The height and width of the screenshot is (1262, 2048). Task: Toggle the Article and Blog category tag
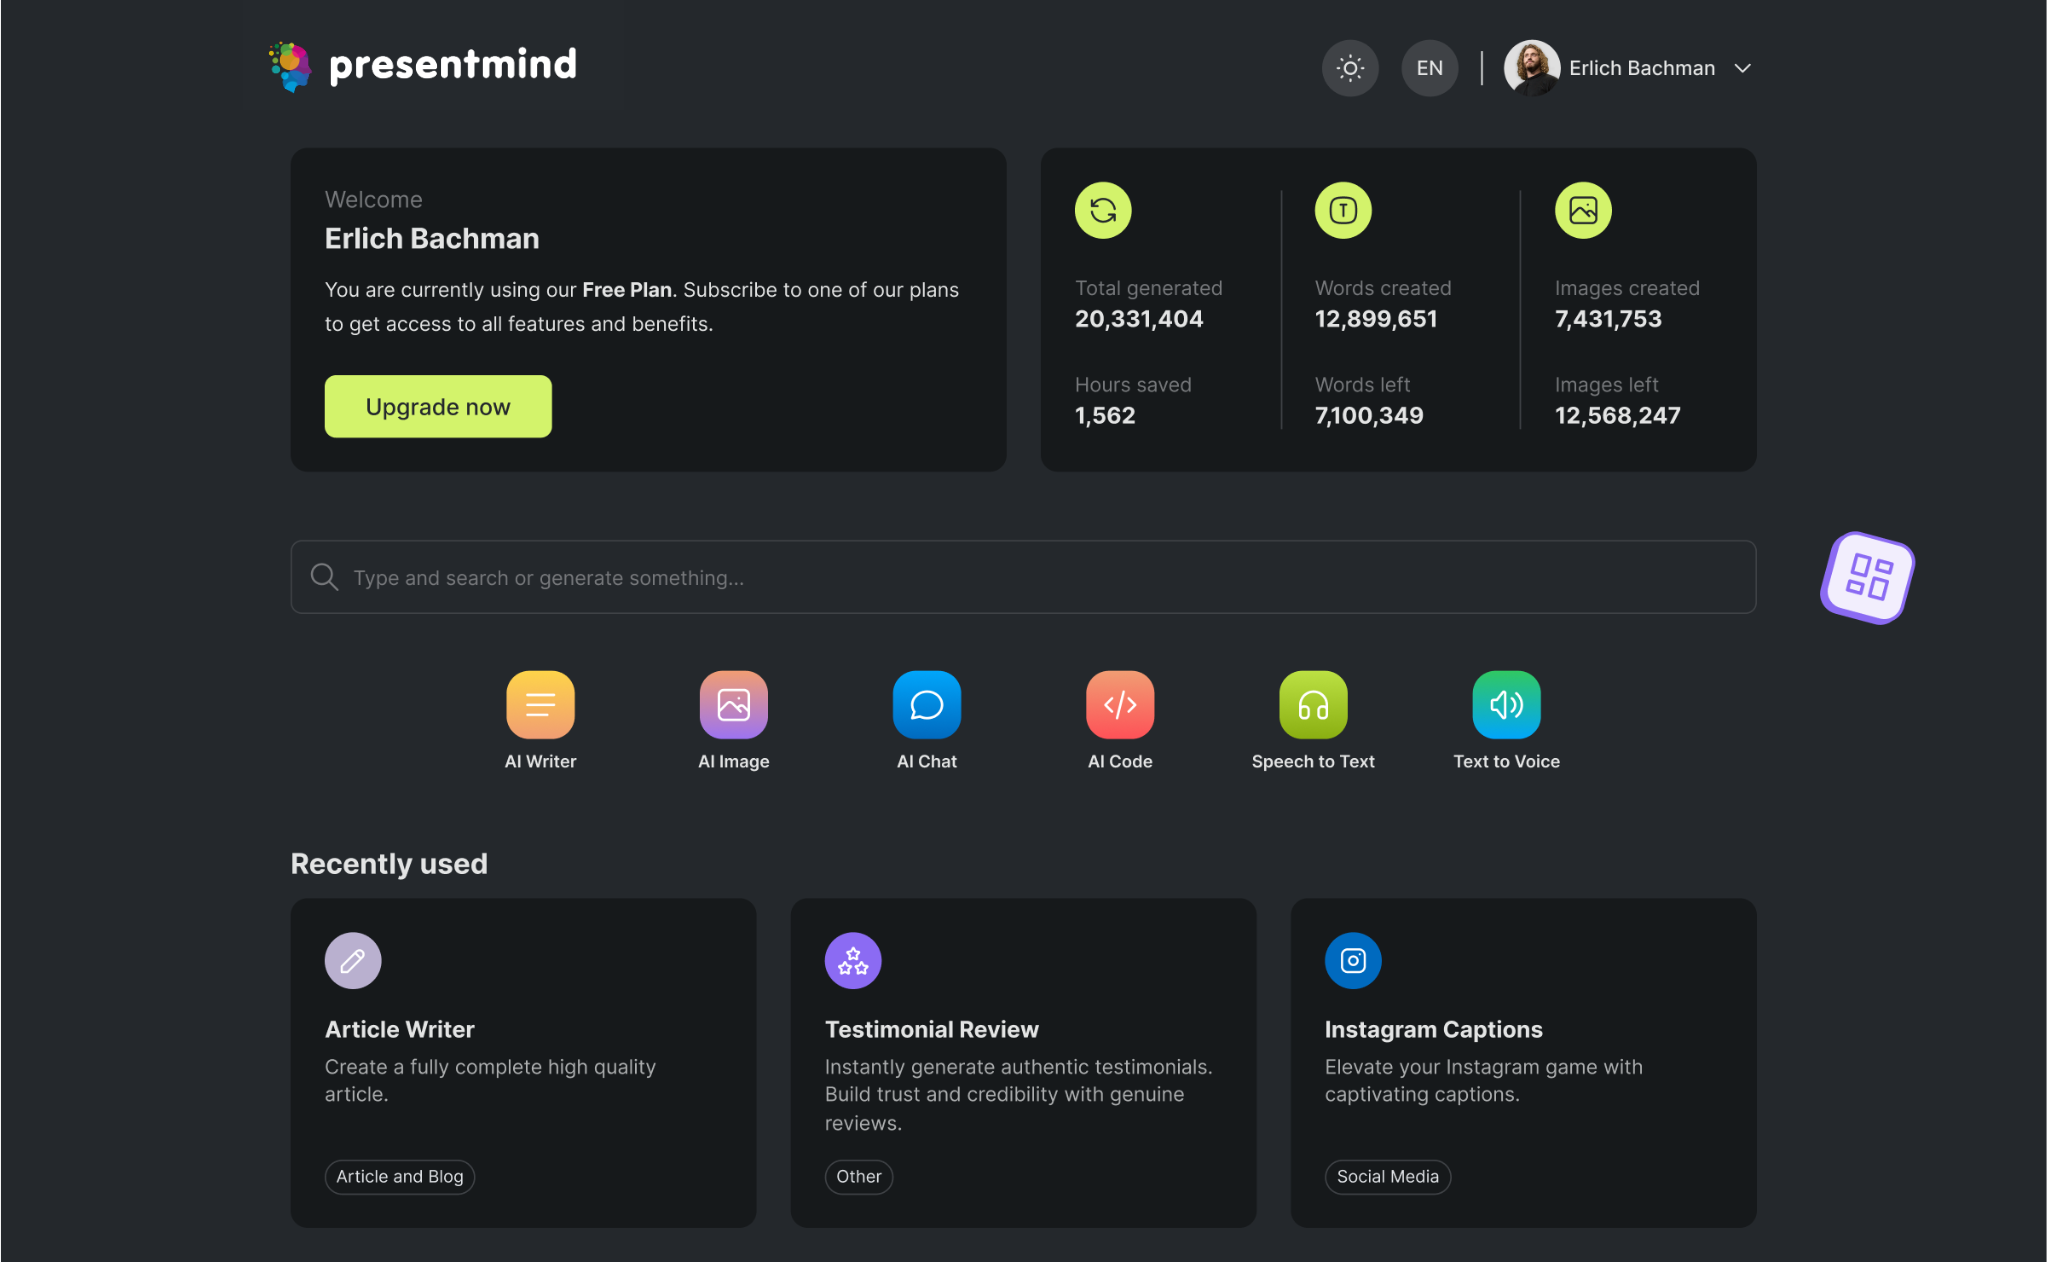coord(399,1176)
